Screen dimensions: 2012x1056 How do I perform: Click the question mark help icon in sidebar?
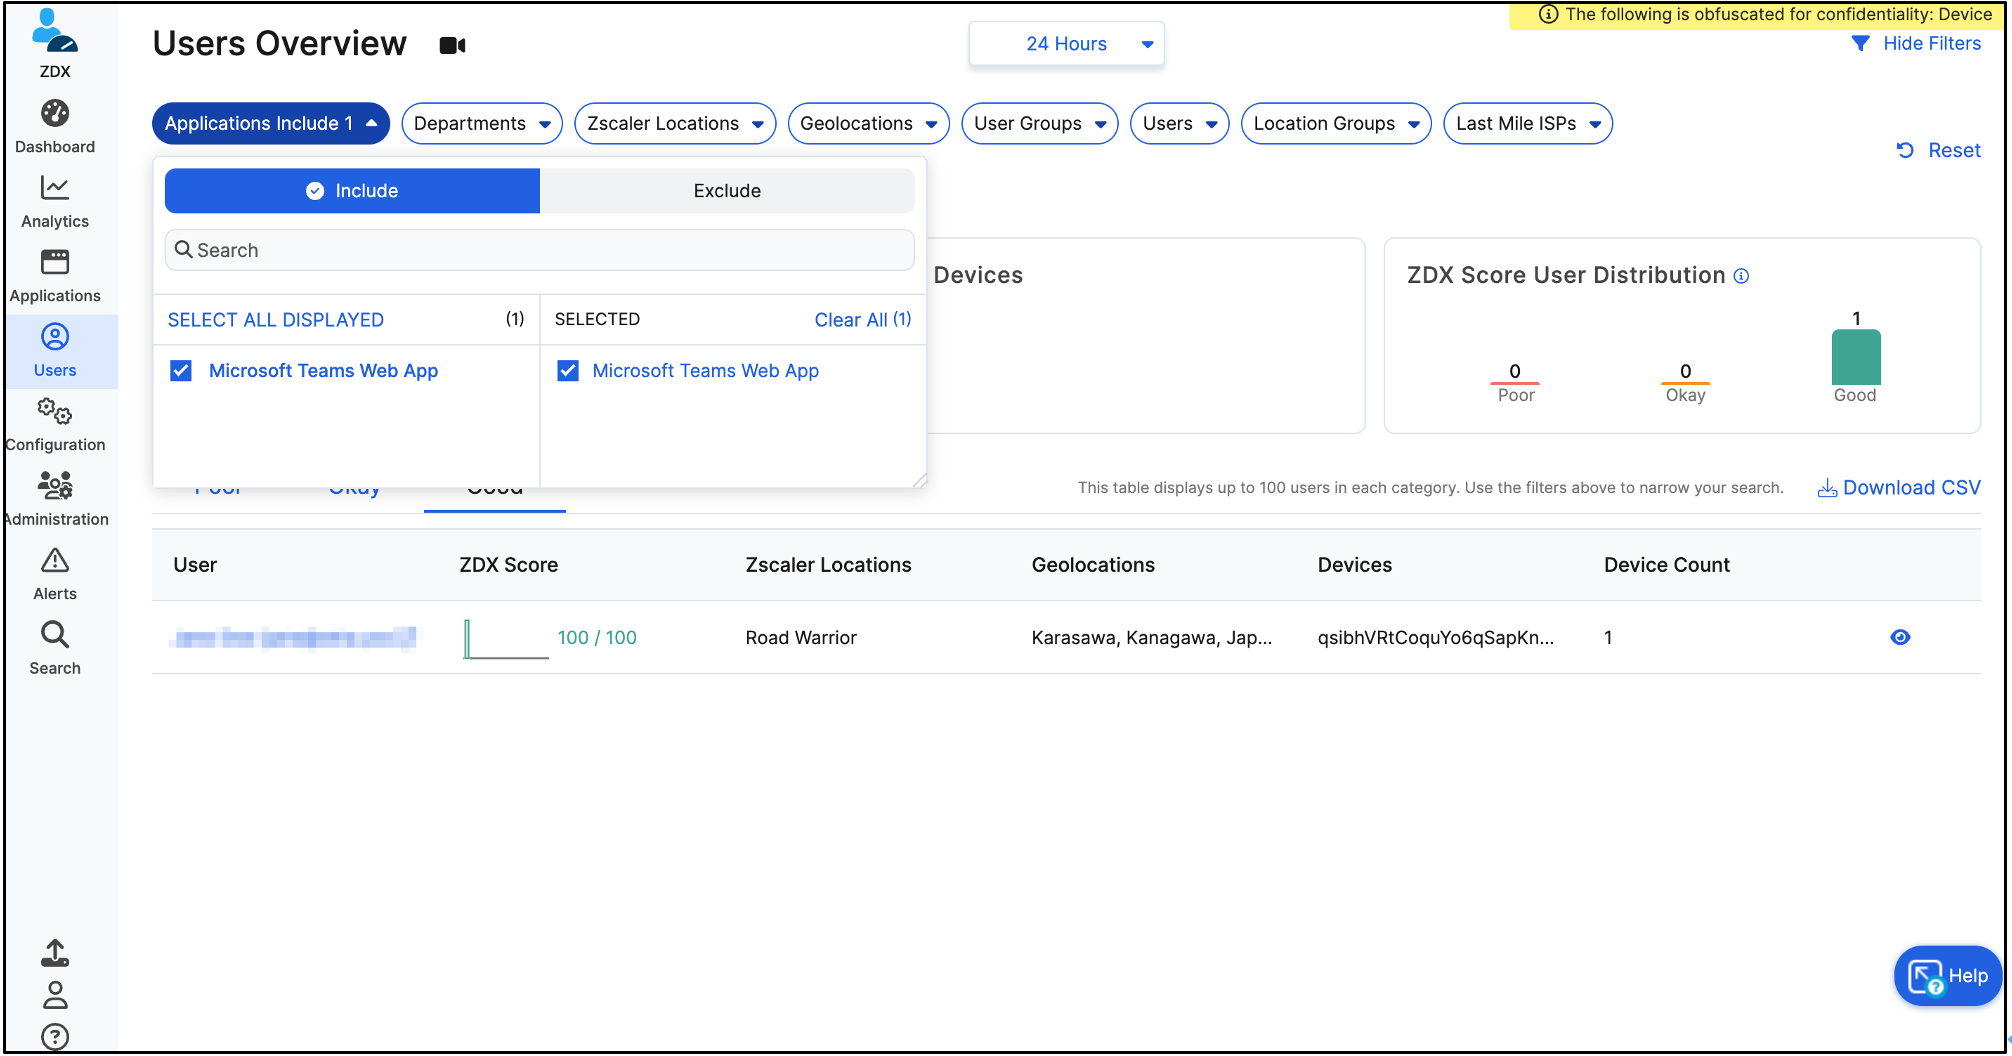coord(55,1037)
